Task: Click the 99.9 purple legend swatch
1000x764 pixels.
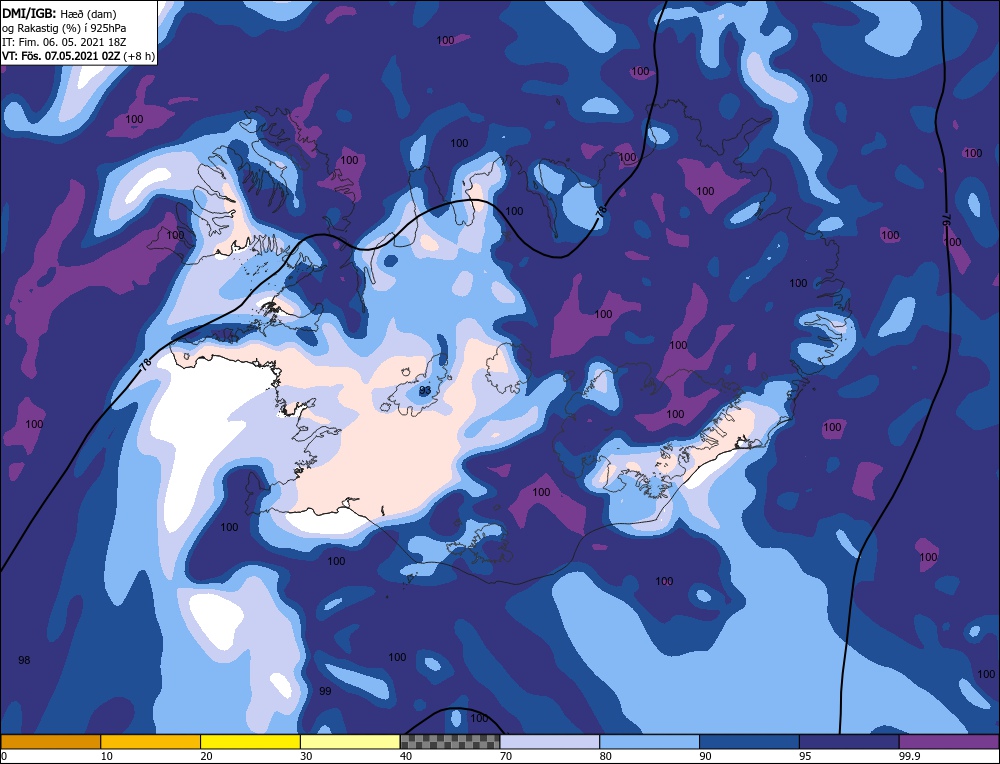Action: [x=949, y=741]
